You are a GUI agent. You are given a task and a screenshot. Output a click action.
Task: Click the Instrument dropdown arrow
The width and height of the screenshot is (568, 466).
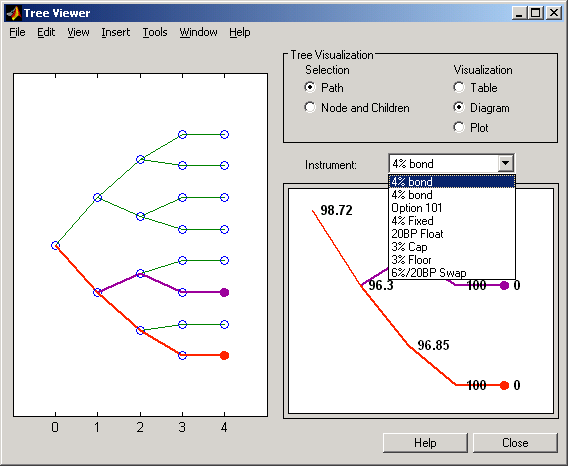tap(505, 164)
